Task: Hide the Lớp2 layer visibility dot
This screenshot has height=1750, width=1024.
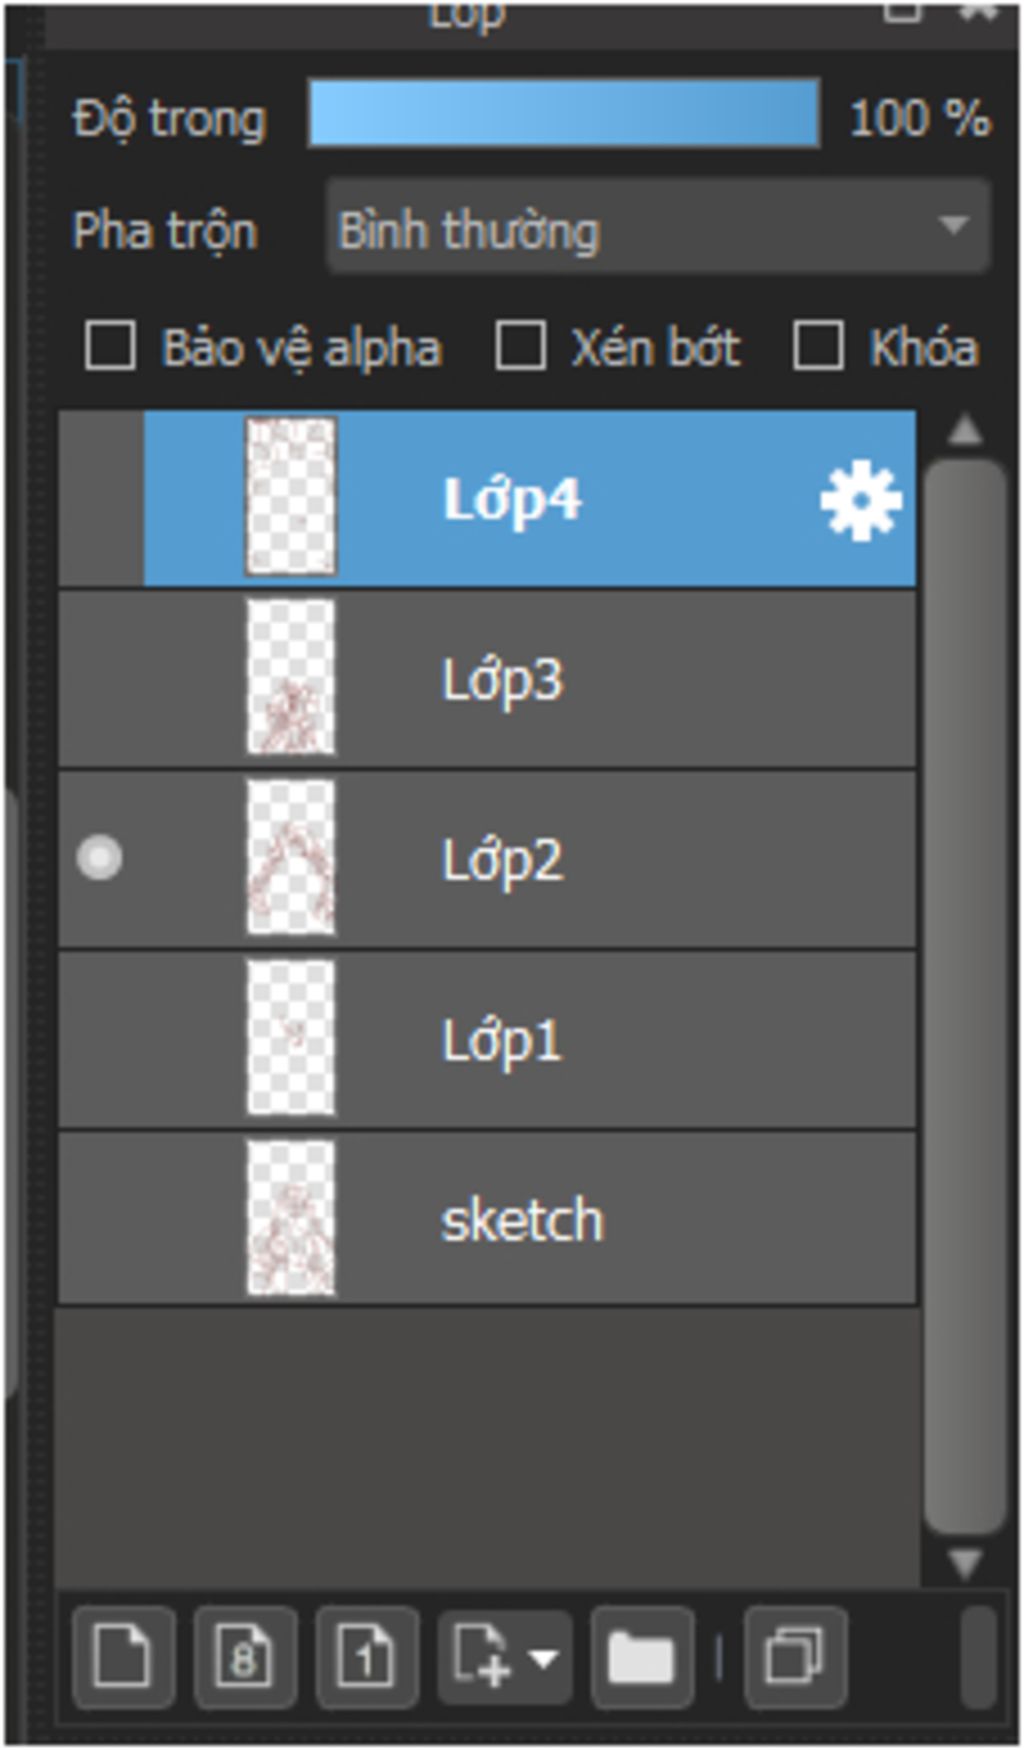Action: [100, 858]
